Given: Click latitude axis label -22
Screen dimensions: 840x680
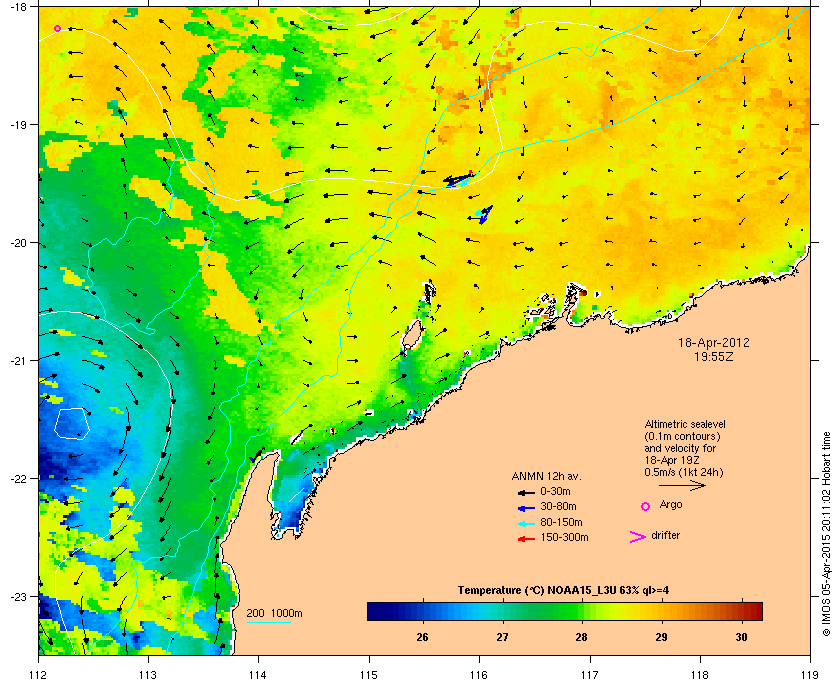Looking at the screenshot, I should [x=18, y=478].
